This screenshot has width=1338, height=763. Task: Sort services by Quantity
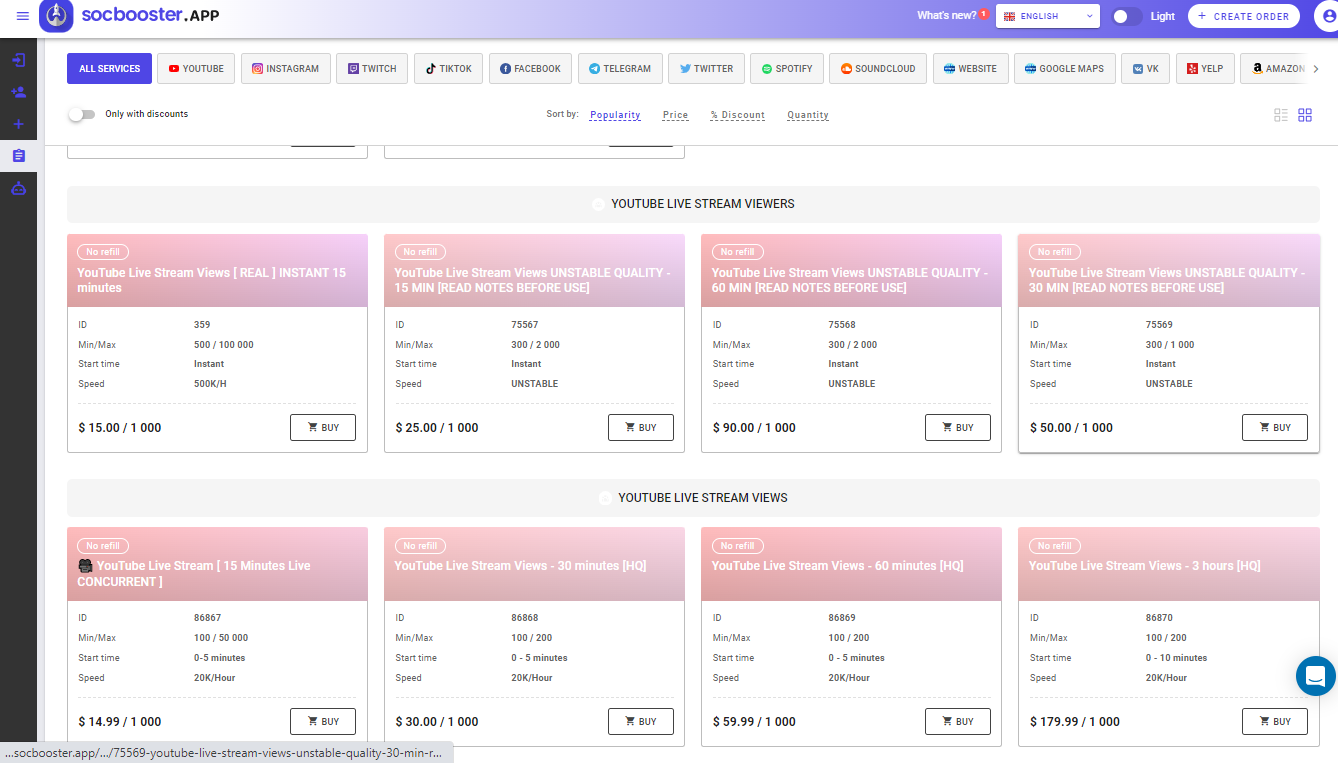[808, 115]
